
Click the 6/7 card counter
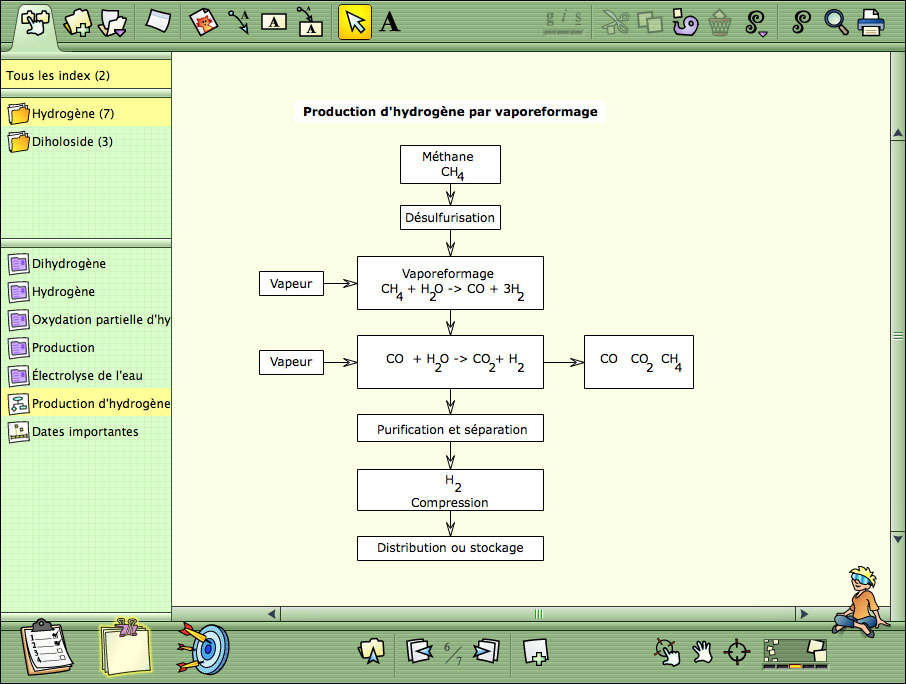click(x=453, y=653)
